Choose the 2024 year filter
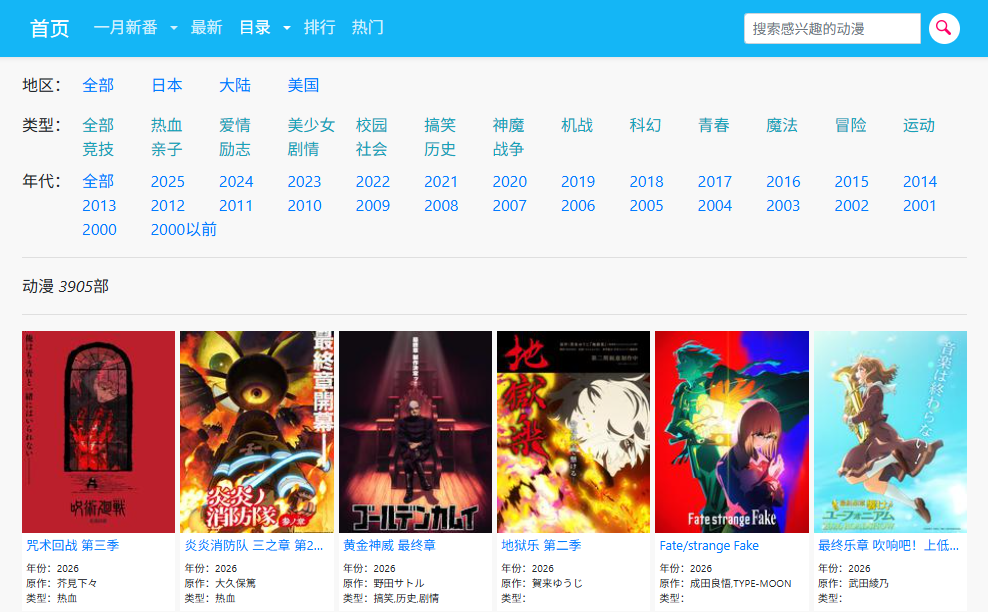The width and height of the screenshot is (988, 612). (x=236, y=181)
